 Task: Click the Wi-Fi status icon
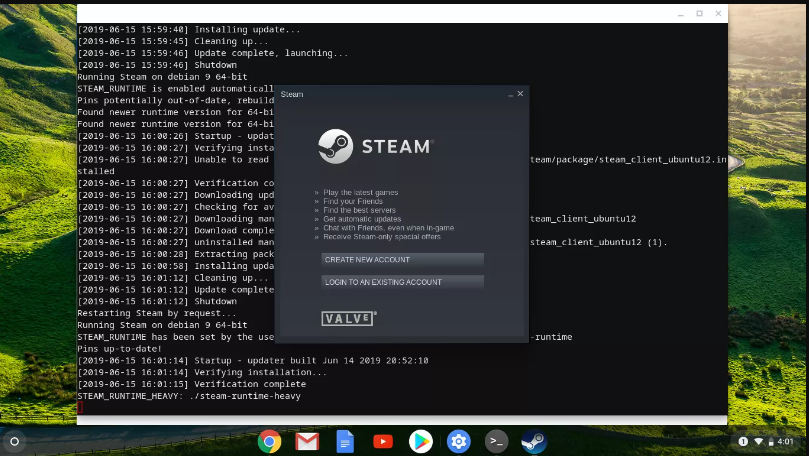758,442
